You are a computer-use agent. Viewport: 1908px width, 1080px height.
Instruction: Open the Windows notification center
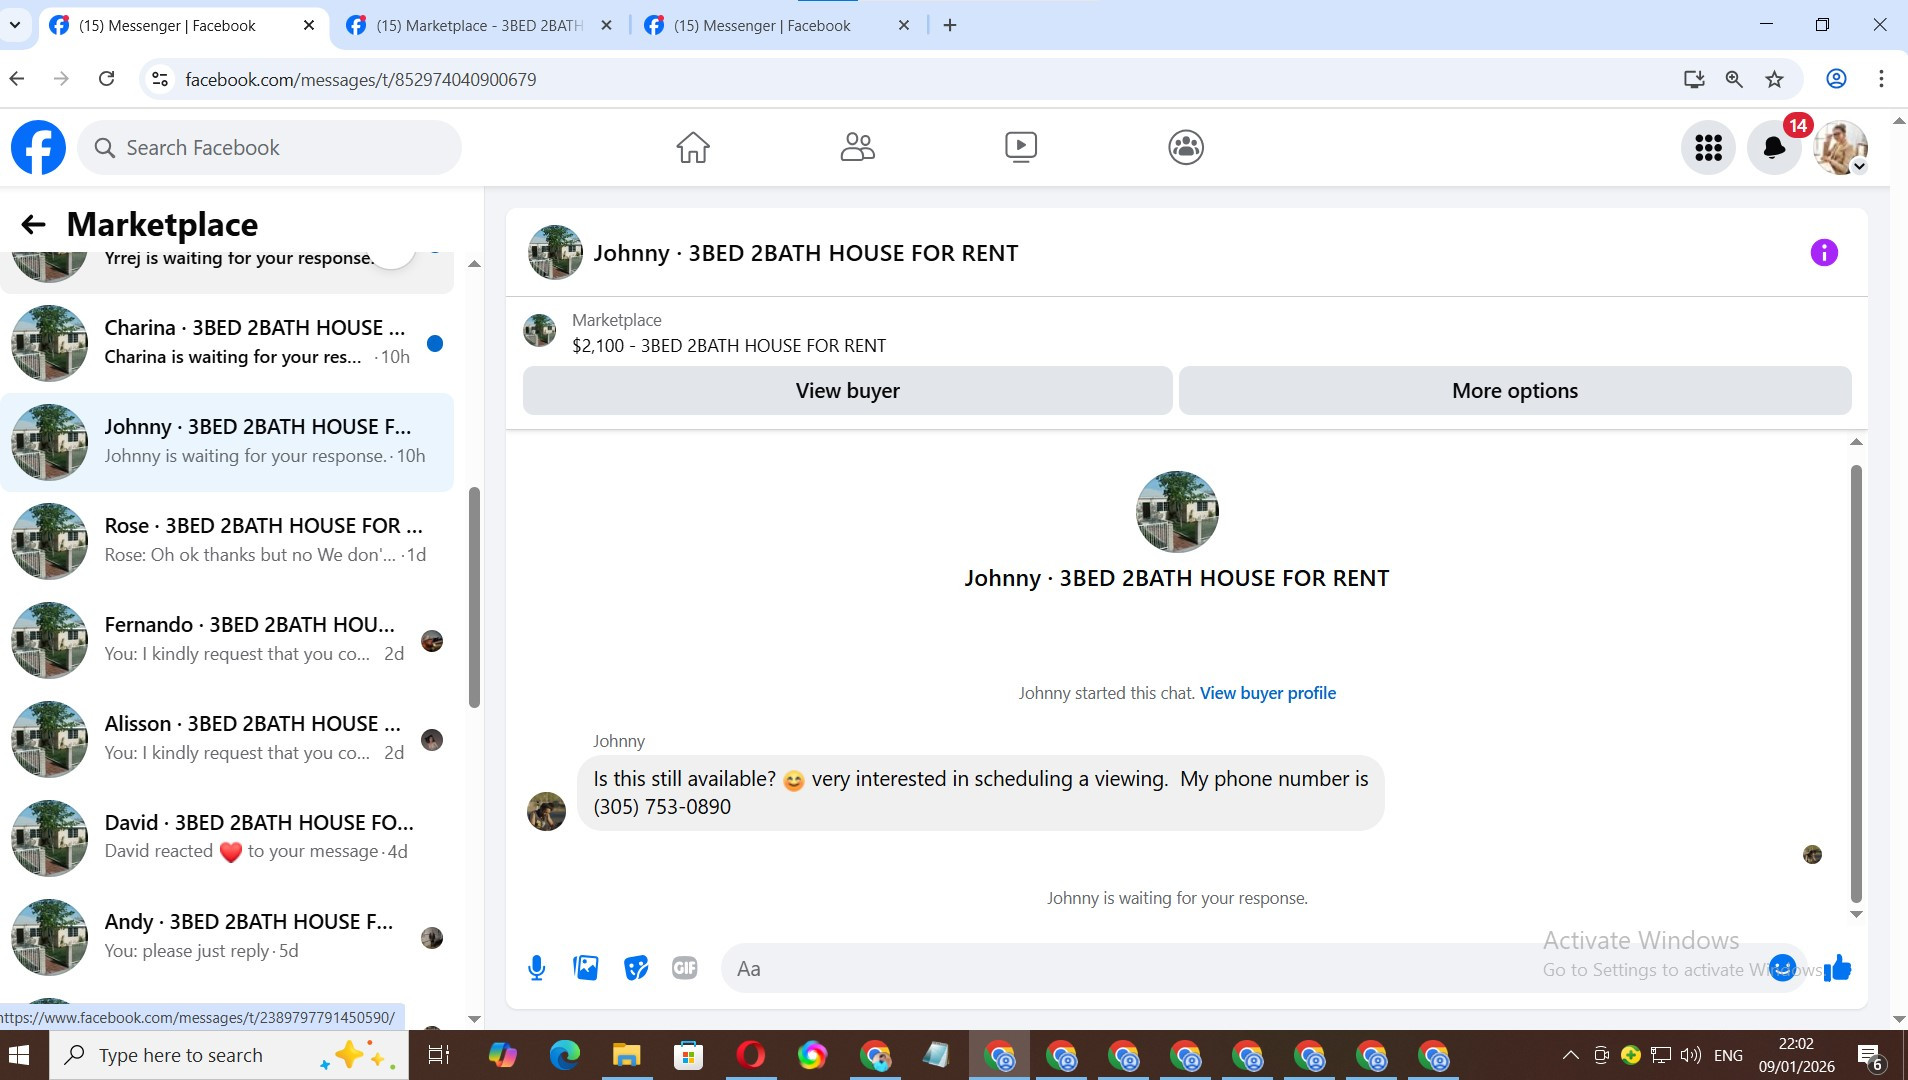click(x=1871, y=1056)
